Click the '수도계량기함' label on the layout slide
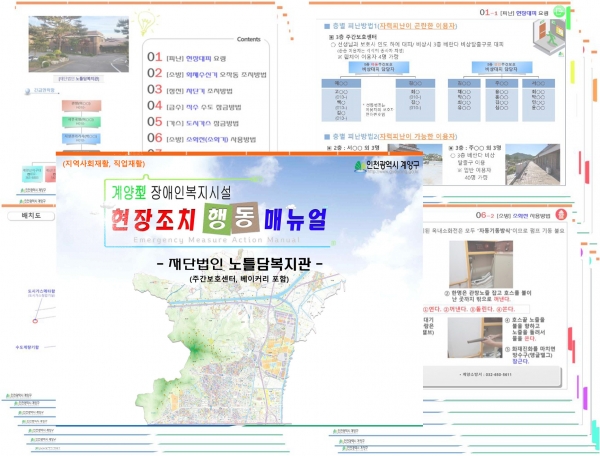600x456 pixels. tap(27, 347)
